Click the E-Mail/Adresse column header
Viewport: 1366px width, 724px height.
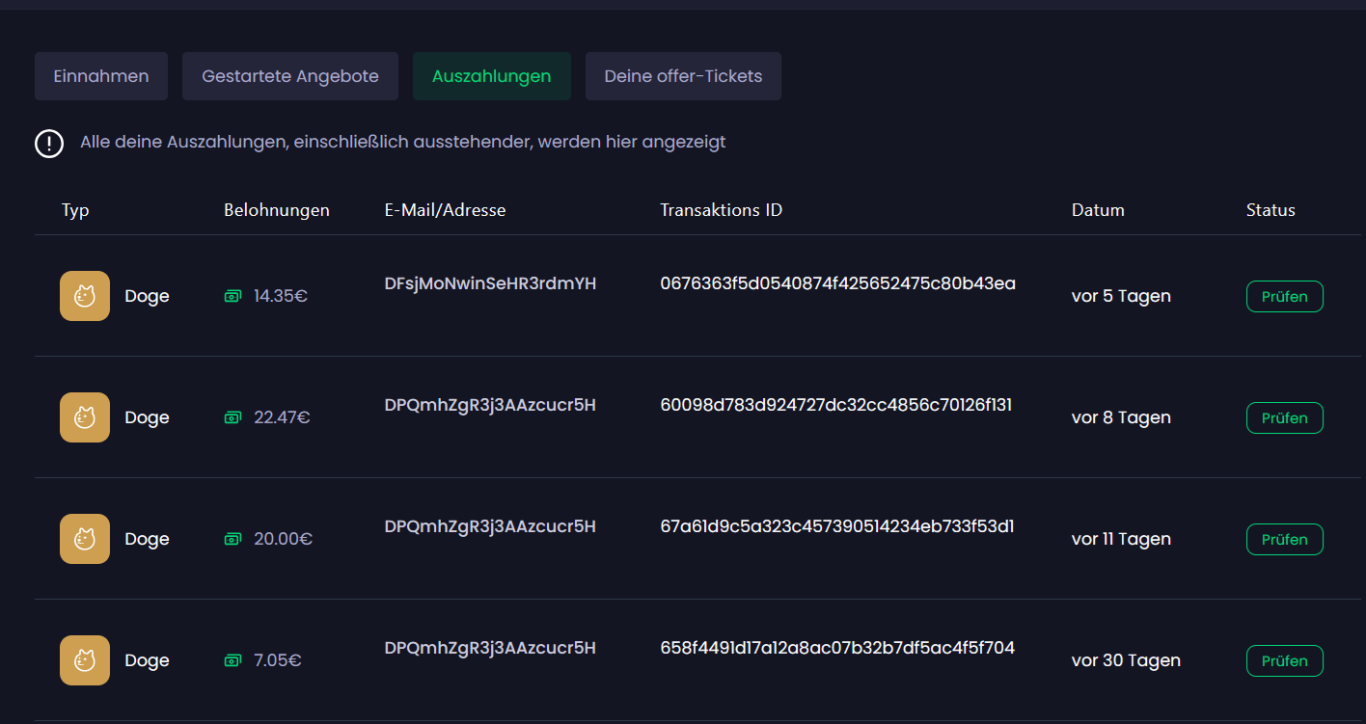click(445, 210)
